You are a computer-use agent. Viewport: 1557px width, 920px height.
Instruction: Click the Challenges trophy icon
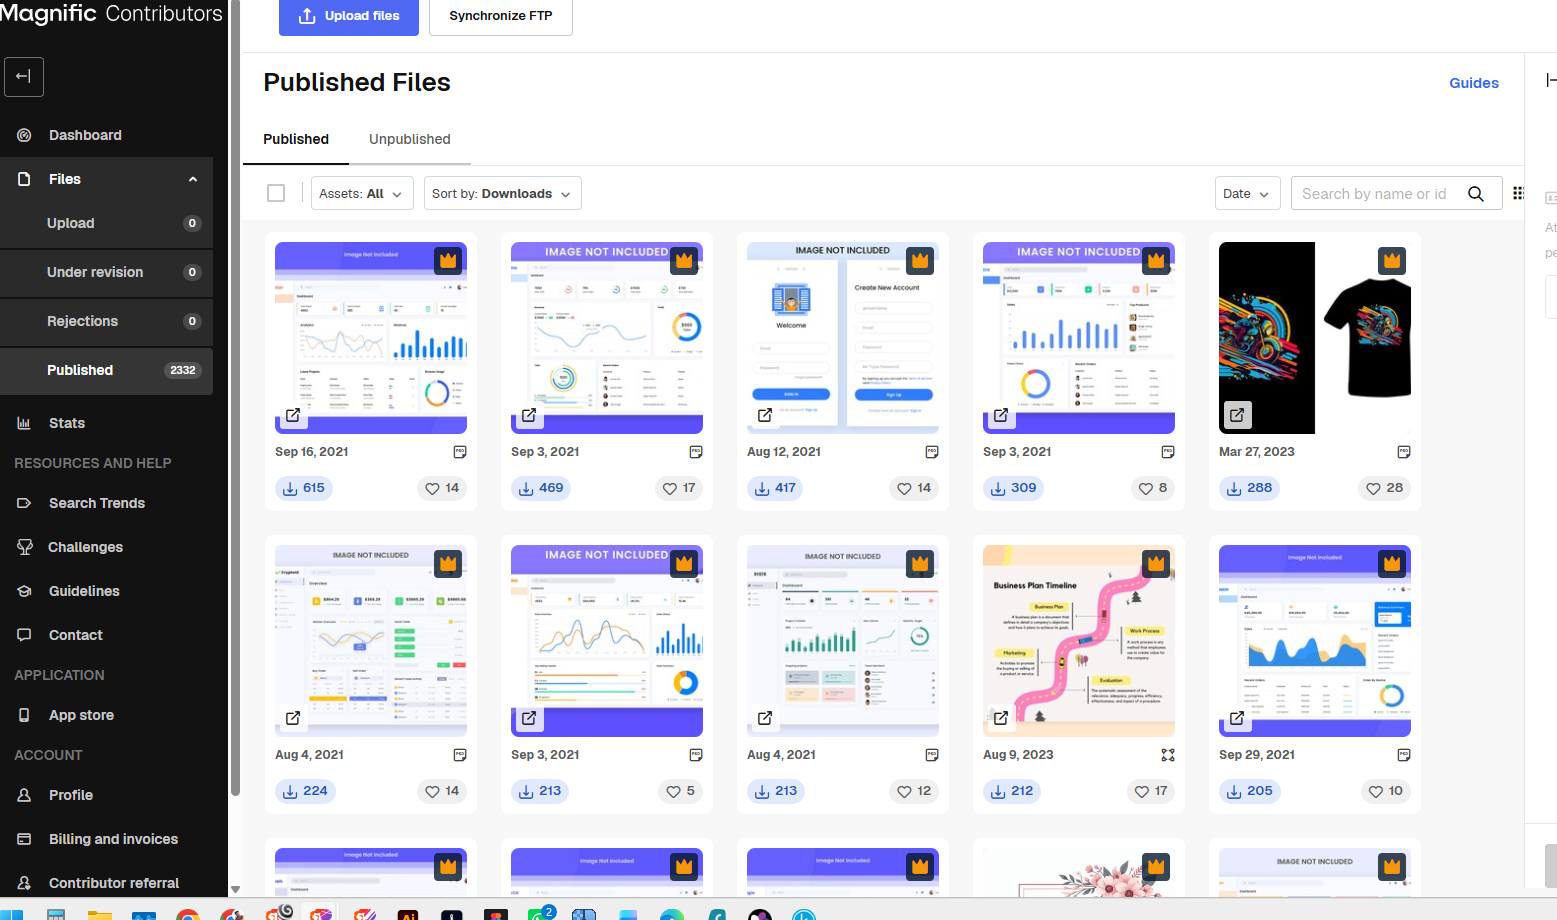pos(24,547)
